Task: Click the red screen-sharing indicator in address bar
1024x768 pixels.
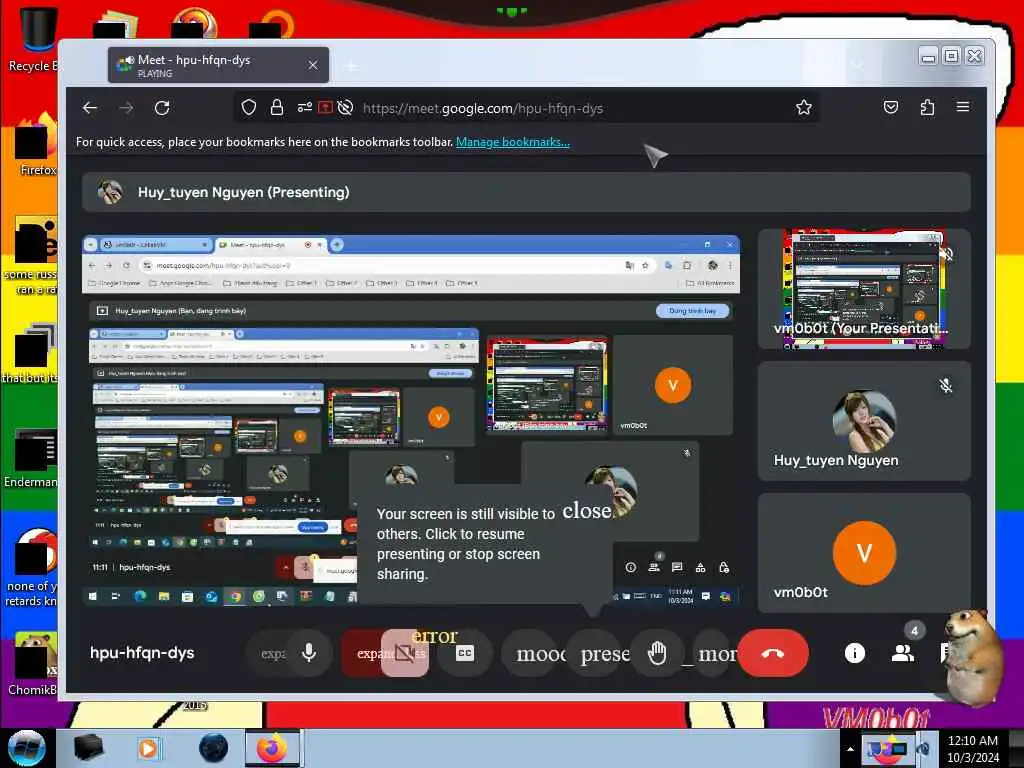Action: tap(325, 108)
